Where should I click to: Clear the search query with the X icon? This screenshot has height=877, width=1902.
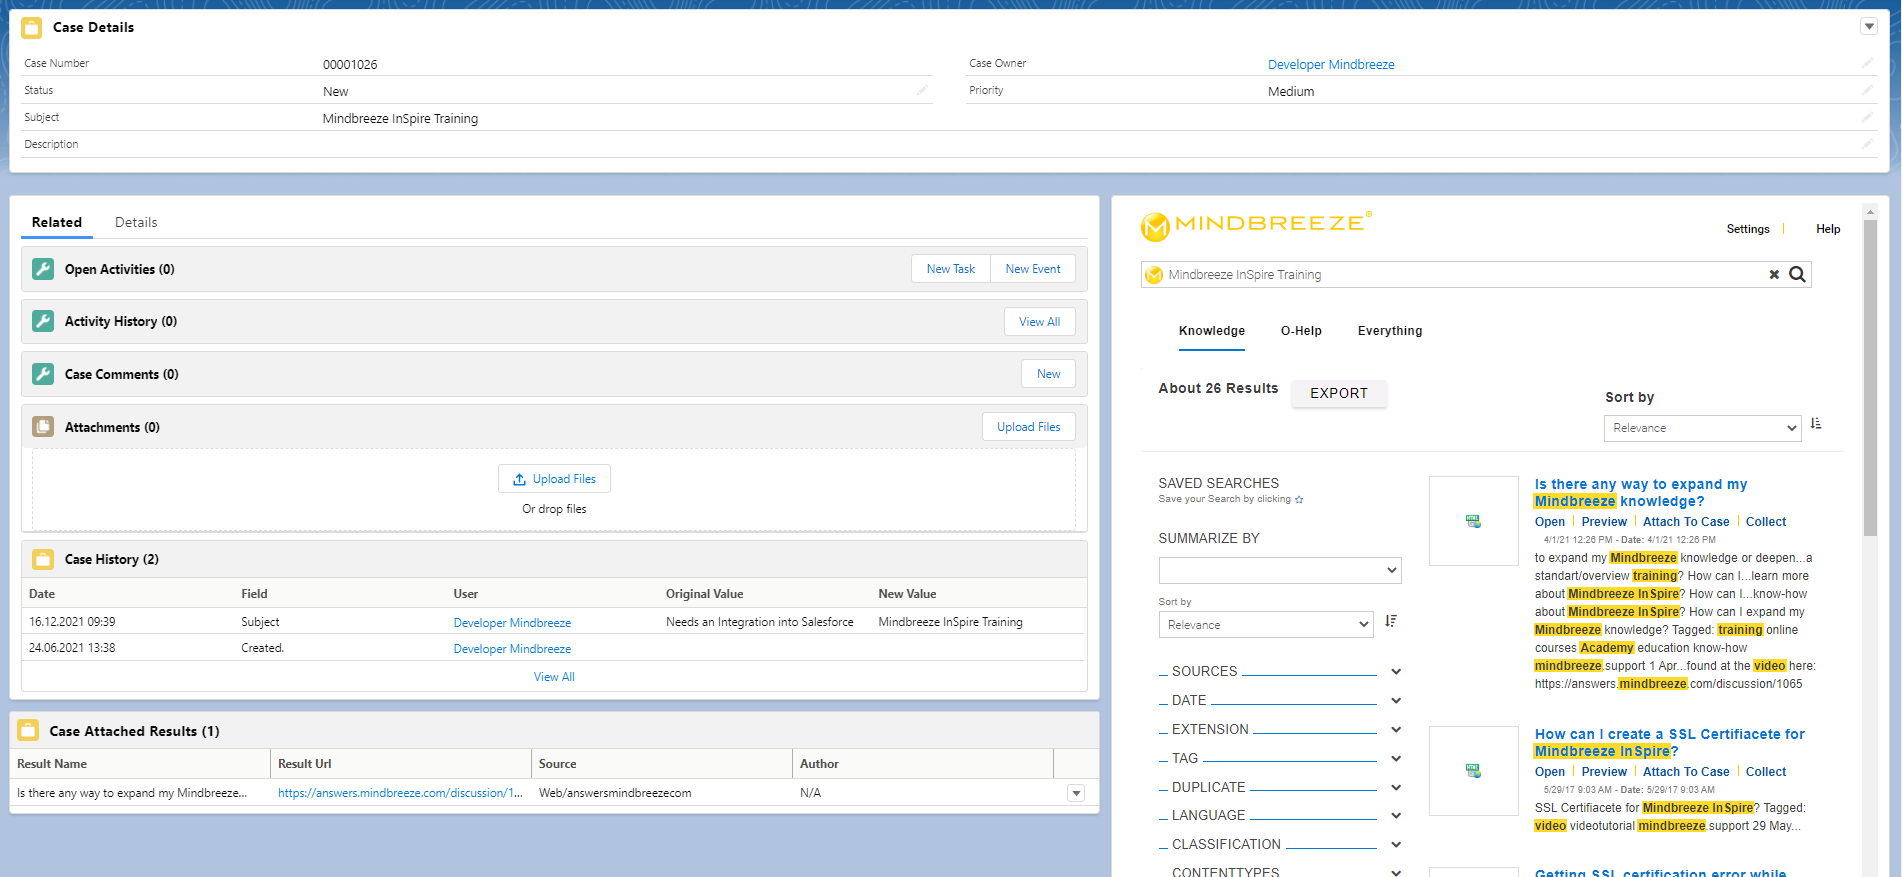[1774, 274]
